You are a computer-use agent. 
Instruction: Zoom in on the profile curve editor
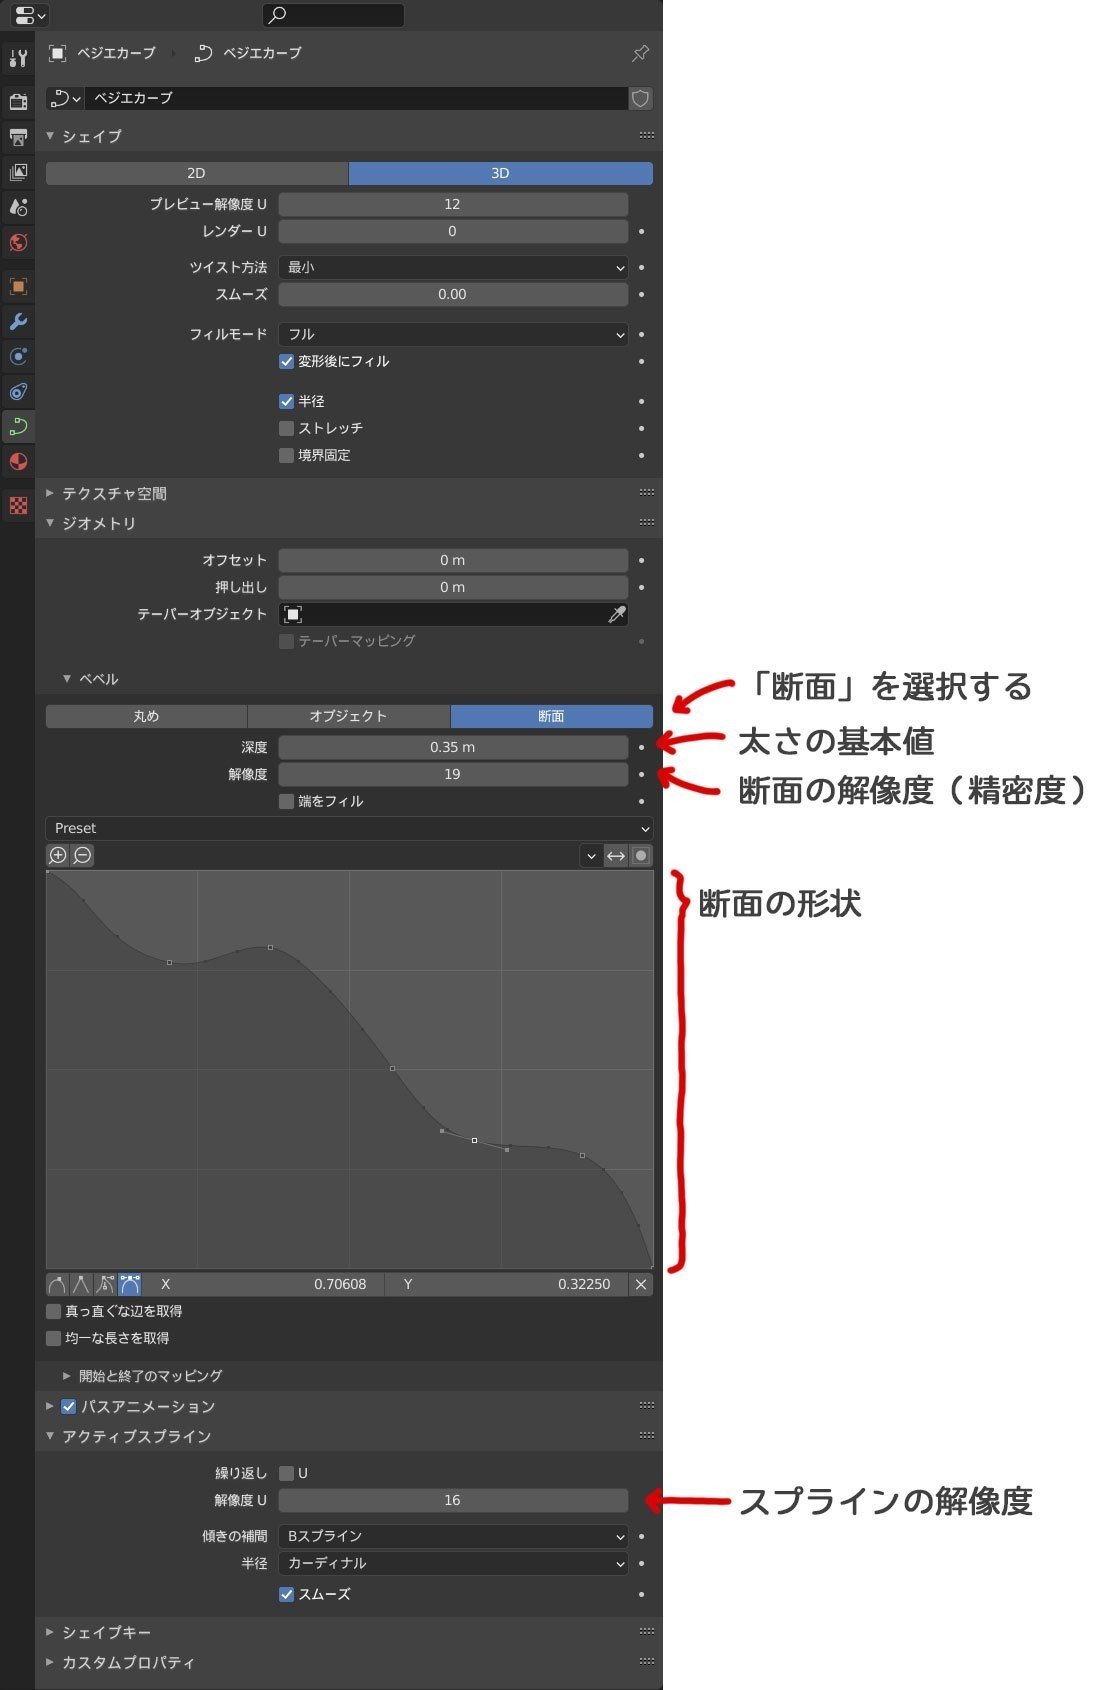click(58, 855)
